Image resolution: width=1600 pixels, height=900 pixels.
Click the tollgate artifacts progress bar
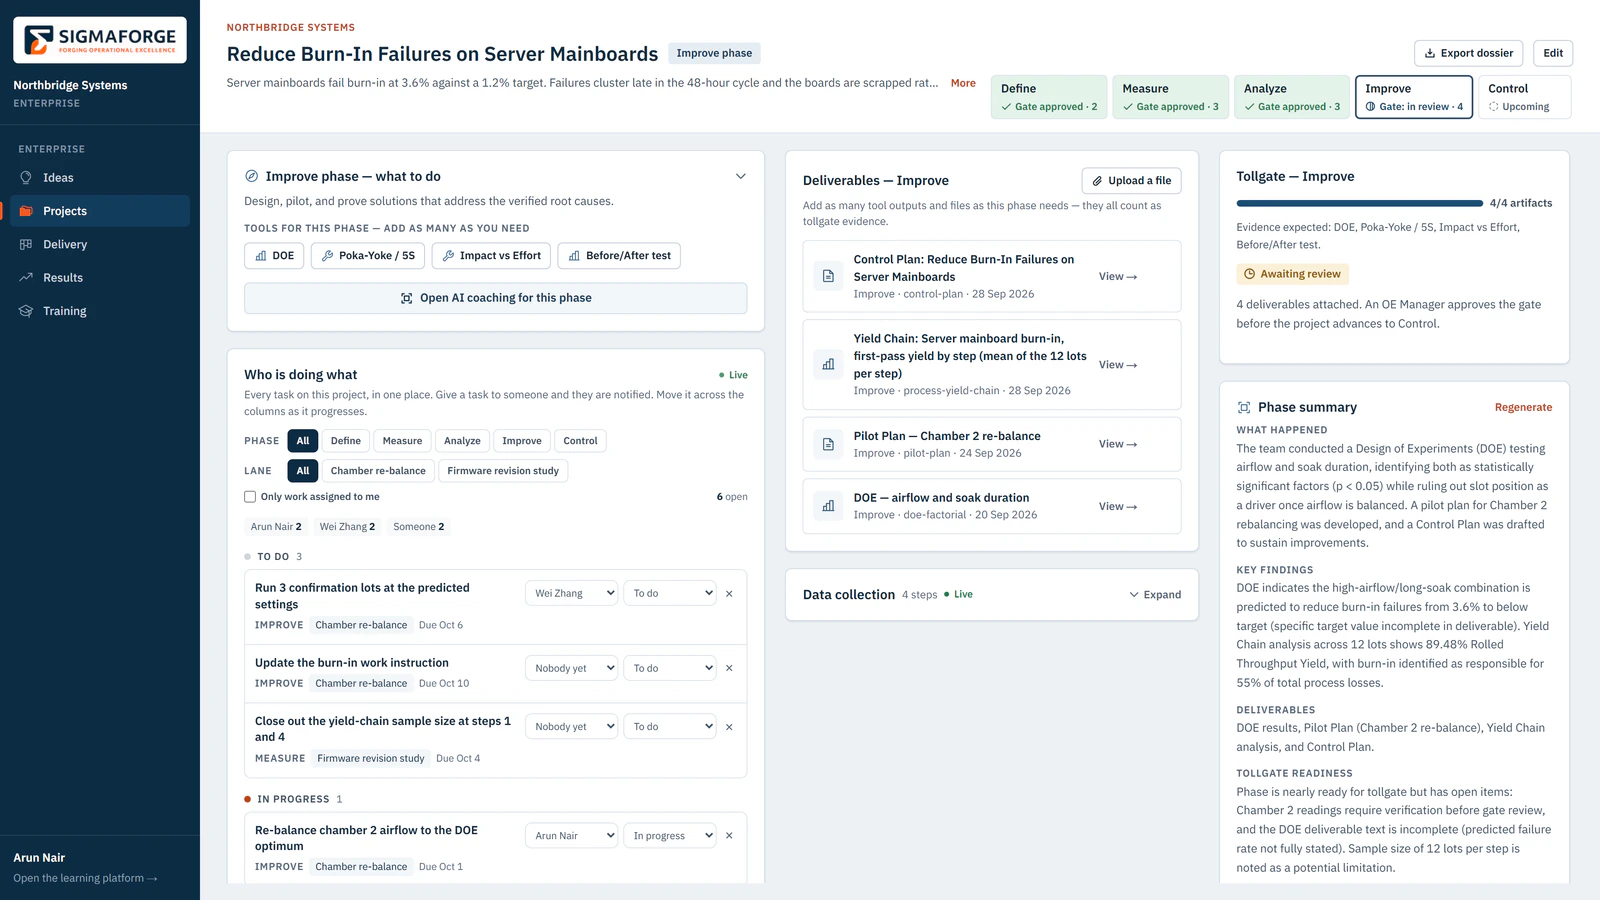click(1359, 203)
